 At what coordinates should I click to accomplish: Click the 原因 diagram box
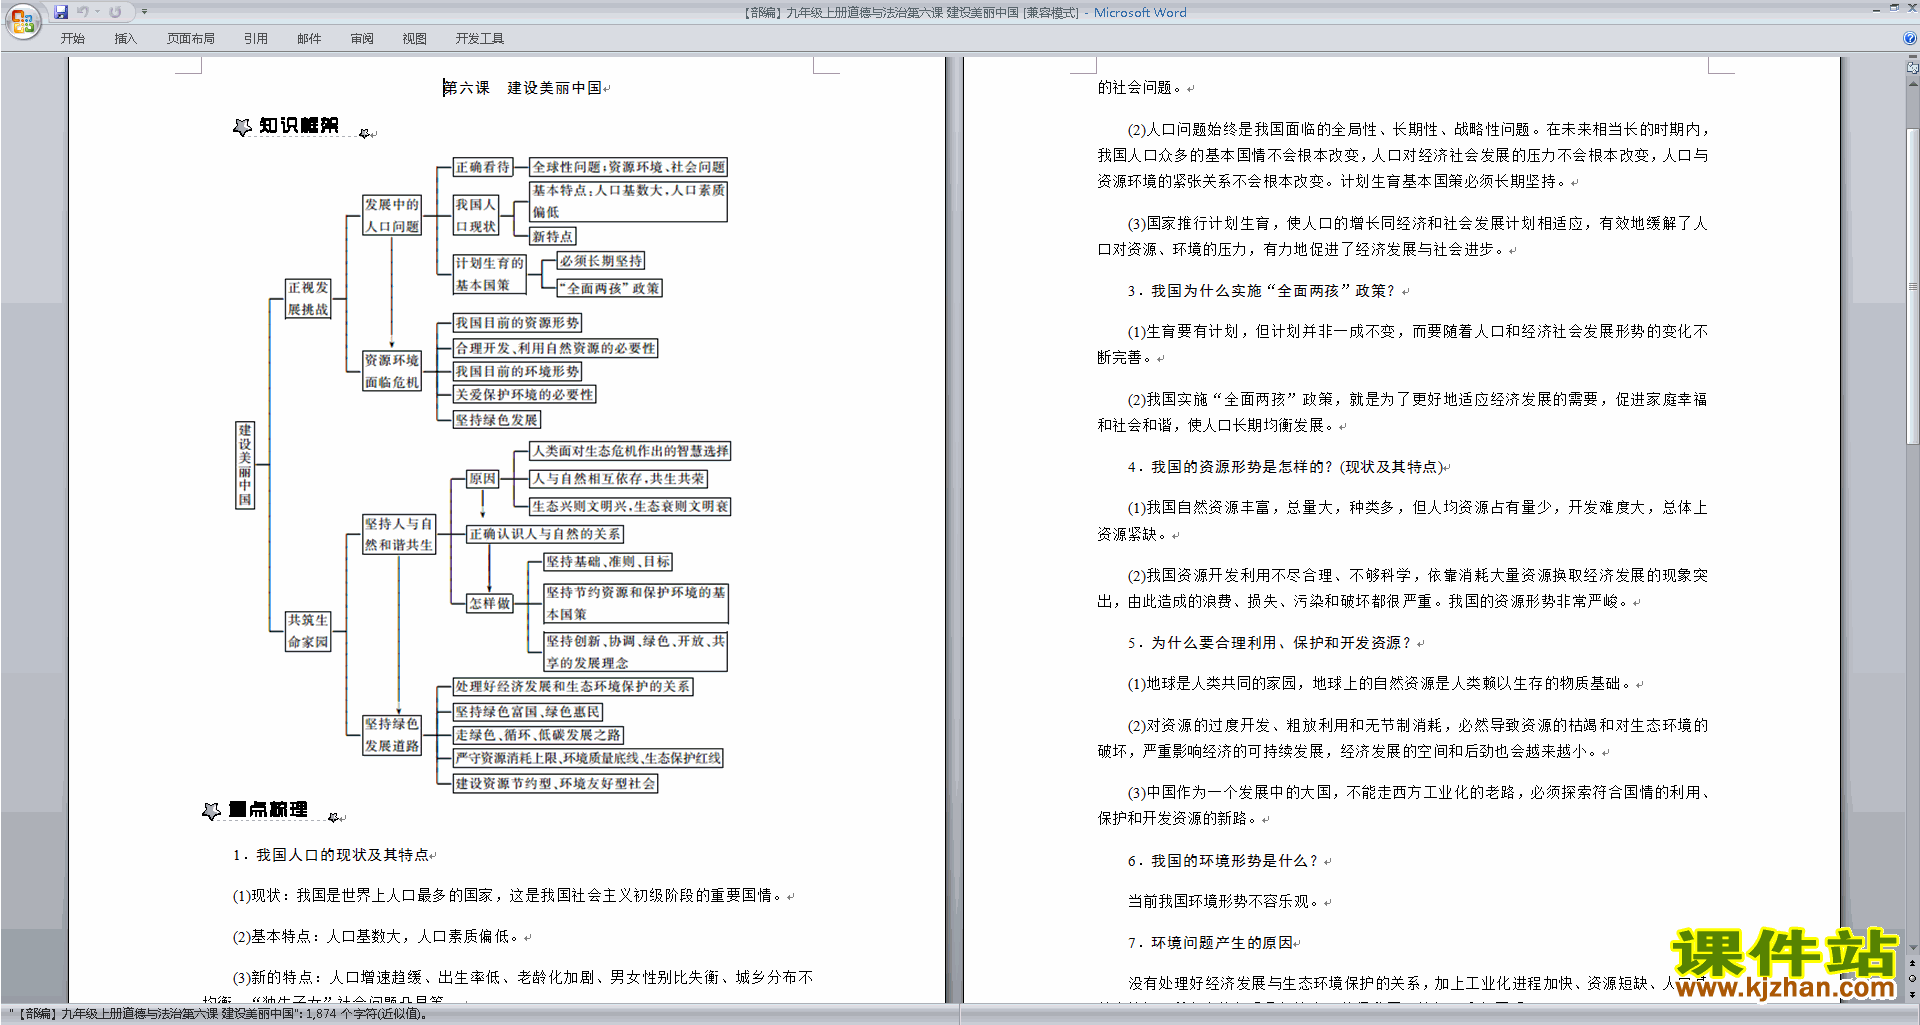(x=483, y=479)
